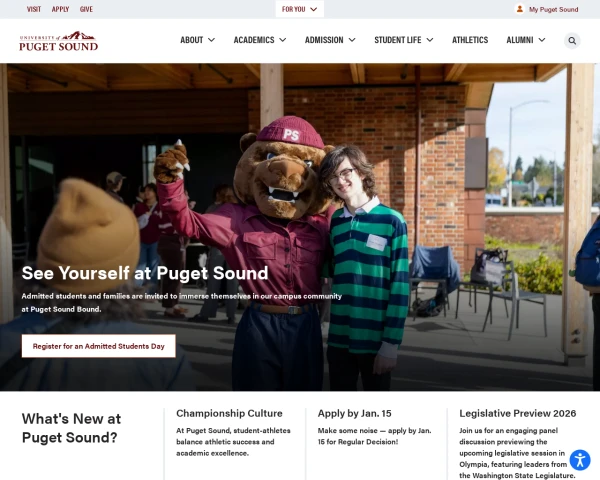Expand the Alumni menu chevron
The image size is (600, 480).
tap(541, 40)
